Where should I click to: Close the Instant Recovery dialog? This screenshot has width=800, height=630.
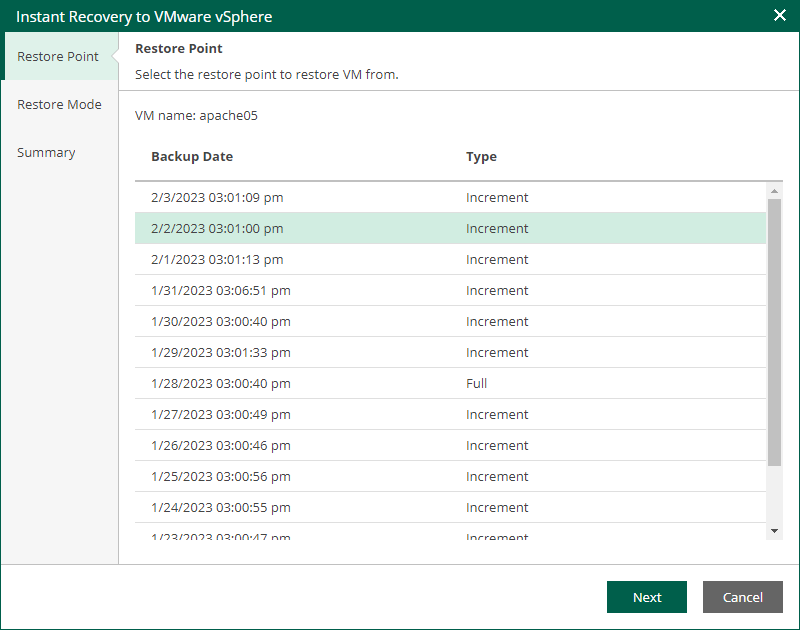point(780,16)
